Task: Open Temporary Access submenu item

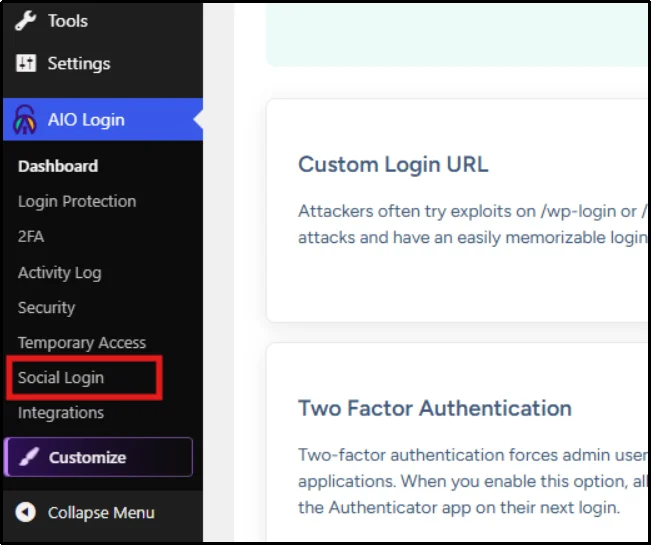Action: coord(82,343)
